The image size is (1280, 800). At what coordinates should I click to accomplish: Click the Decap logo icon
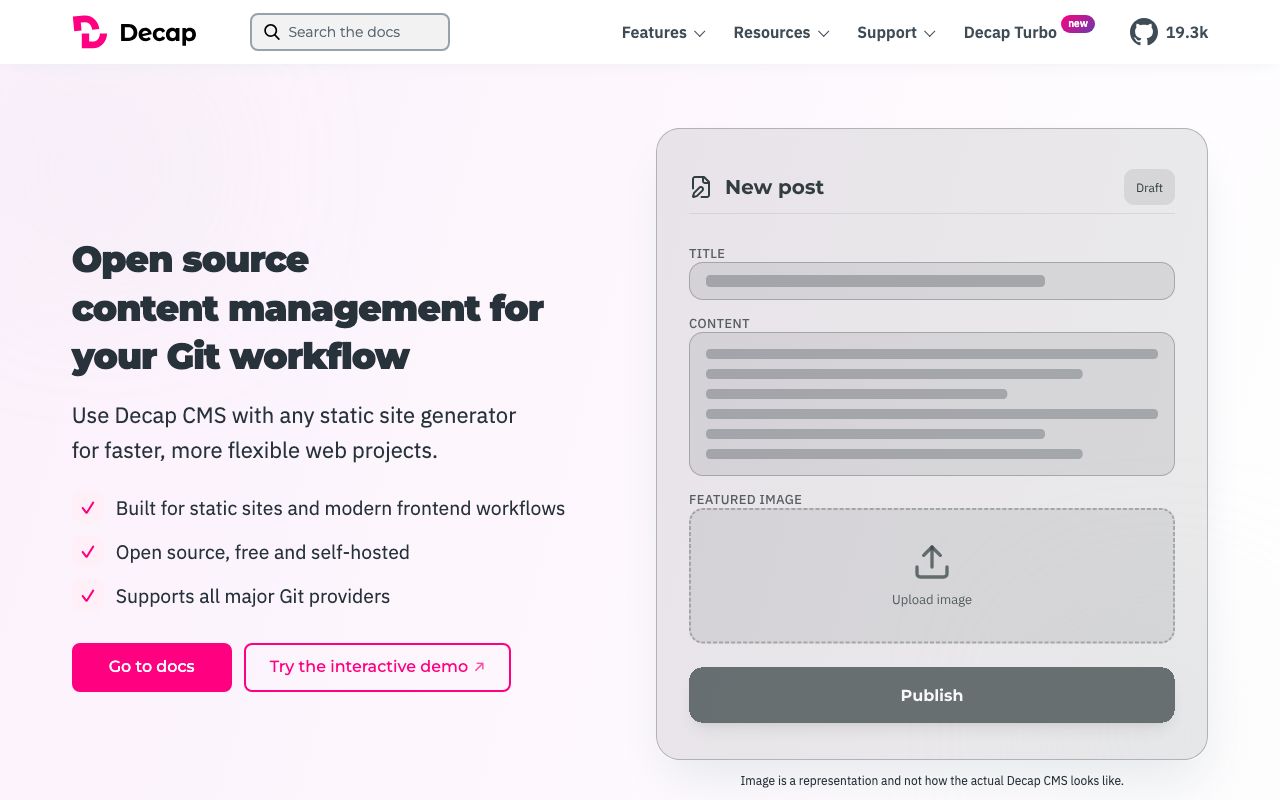[89, 32]
